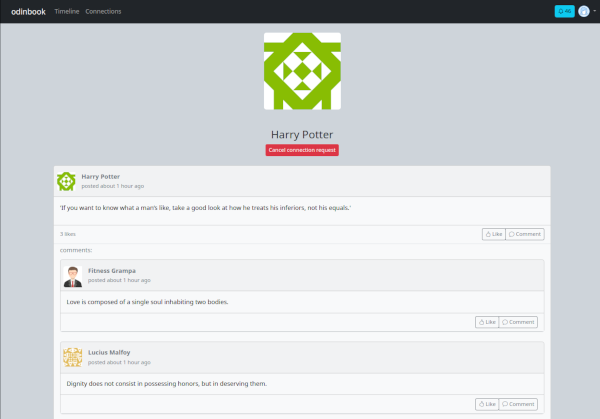
Task: Open the notifications bell showing 46
Action: click(564, 11)
